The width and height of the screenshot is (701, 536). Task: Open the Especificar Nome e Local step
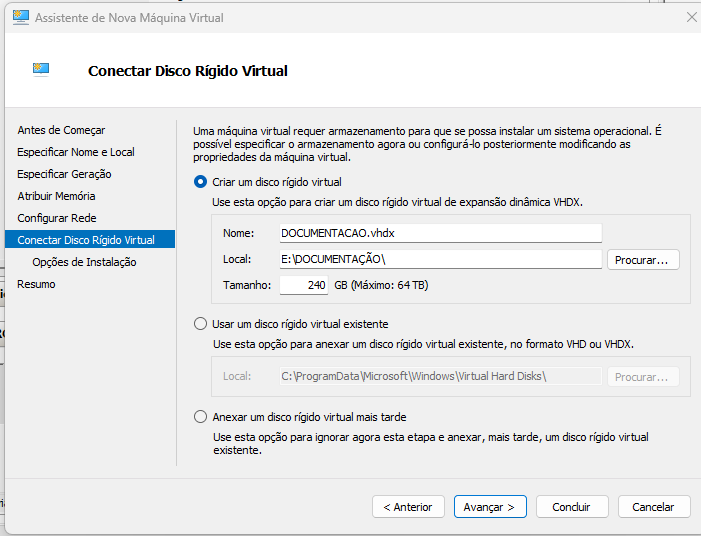coord(76,152)
